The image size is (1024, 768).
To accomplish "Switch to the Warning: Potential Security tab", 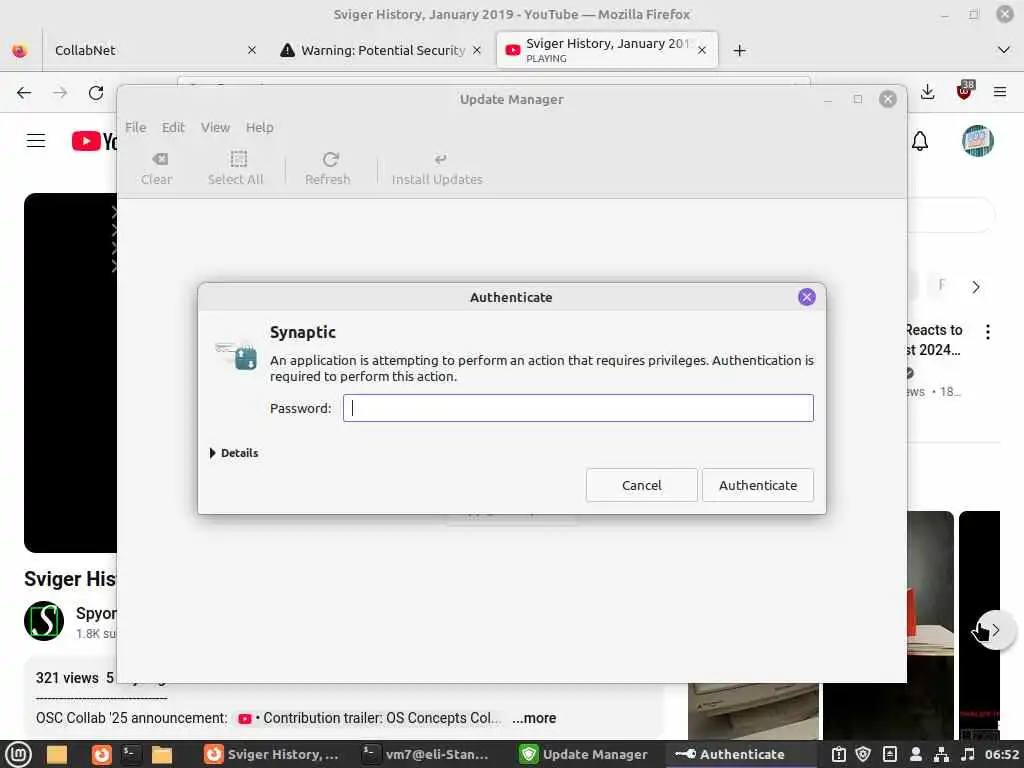I will click(x=381, y=50).
